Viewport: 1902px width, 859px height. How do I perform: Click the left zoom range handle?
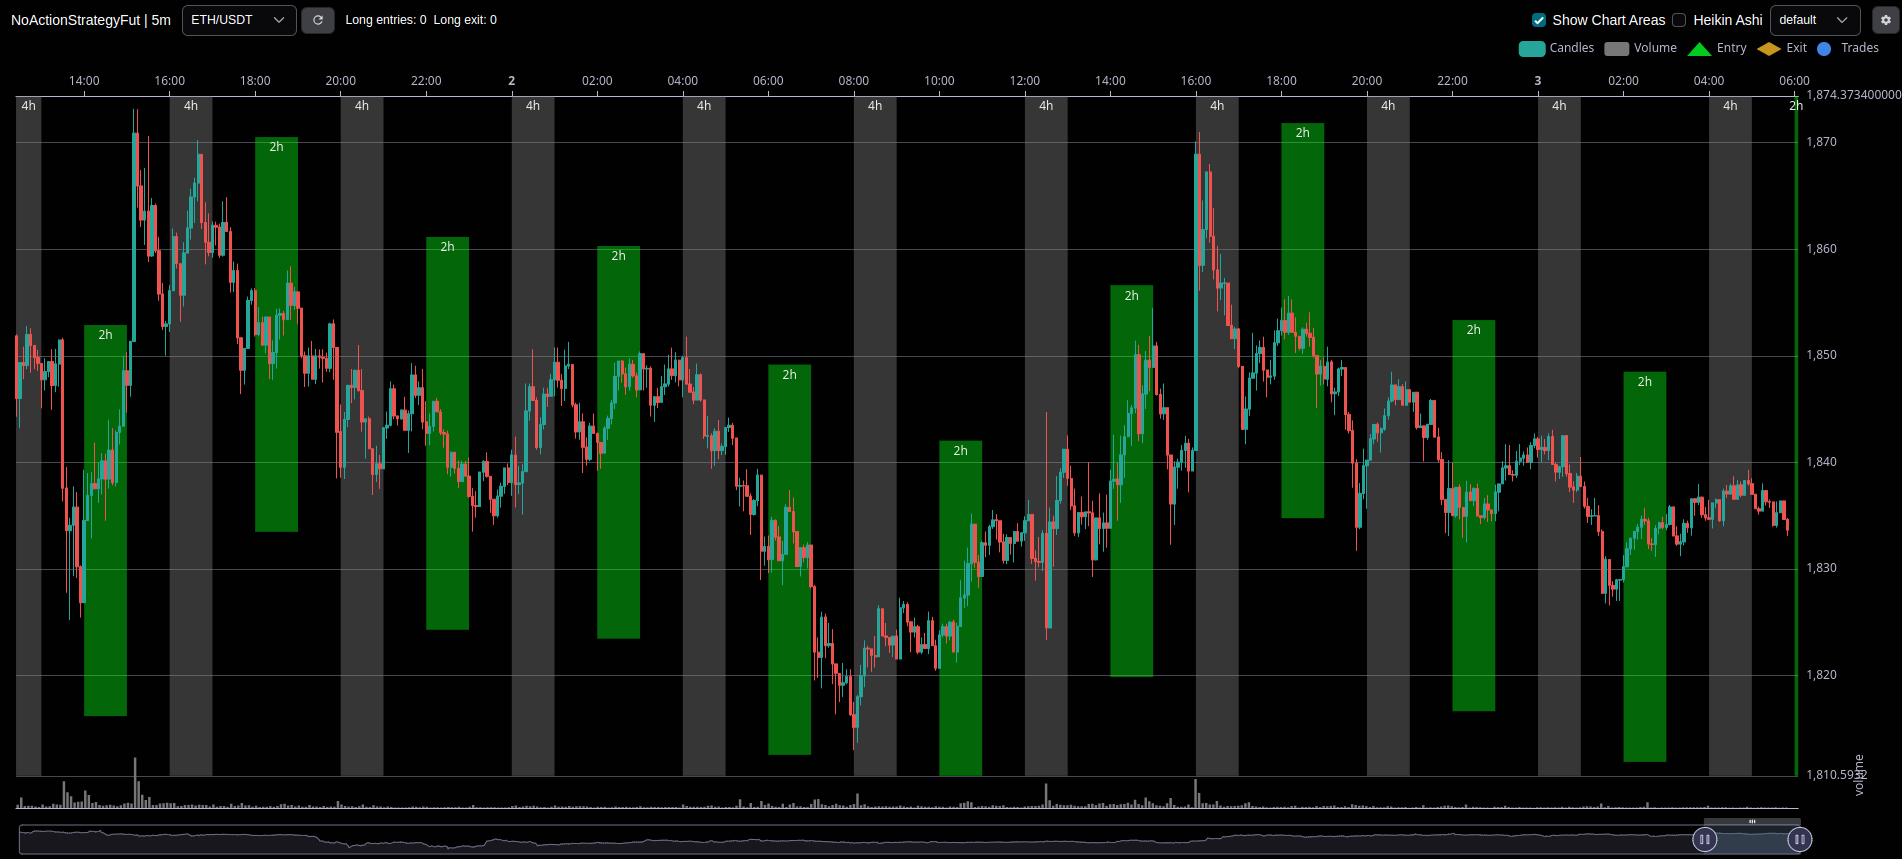[1704, 840]
